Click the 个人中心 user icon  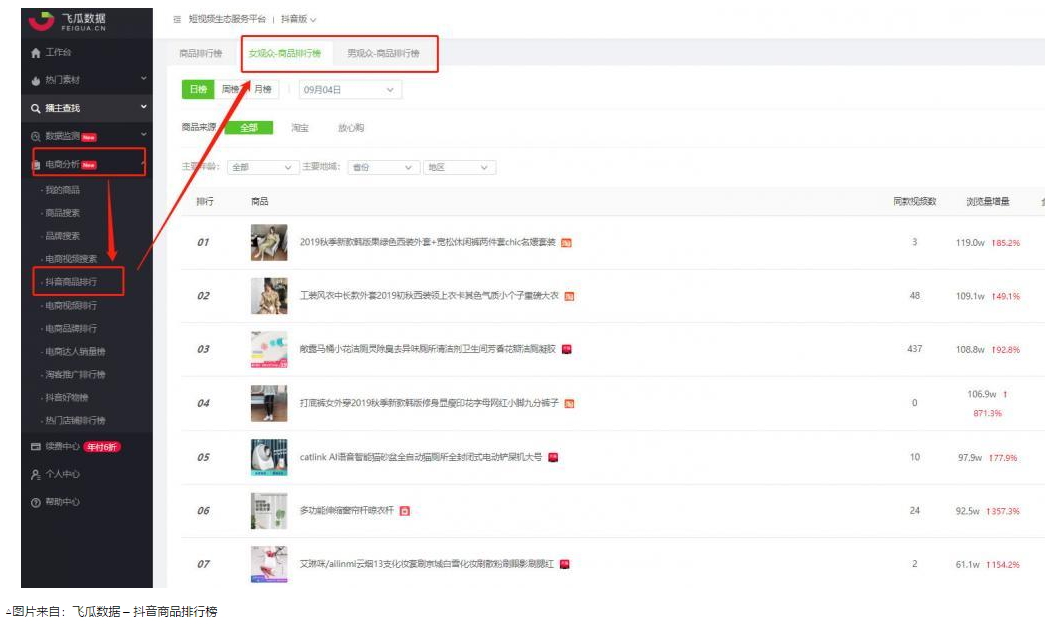(36, 474)
